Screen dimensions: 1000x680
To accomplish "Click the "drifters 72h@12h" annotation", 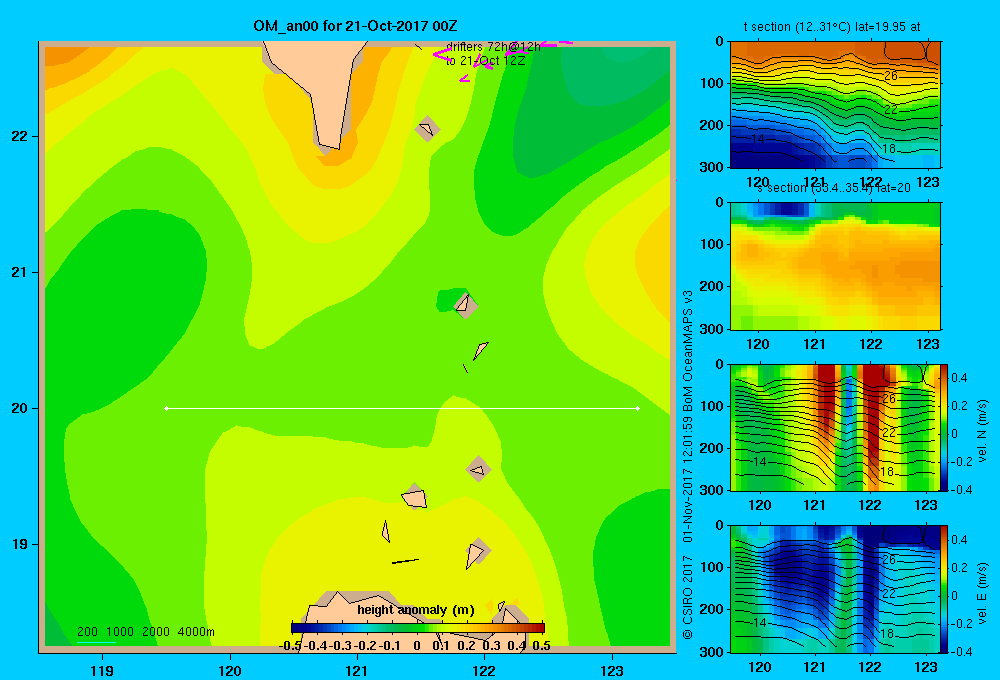I will 493,47.
